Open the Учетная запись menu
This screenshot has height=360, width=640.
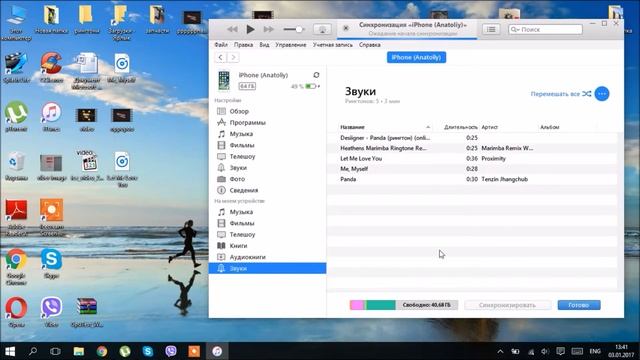tap(333, 45)
